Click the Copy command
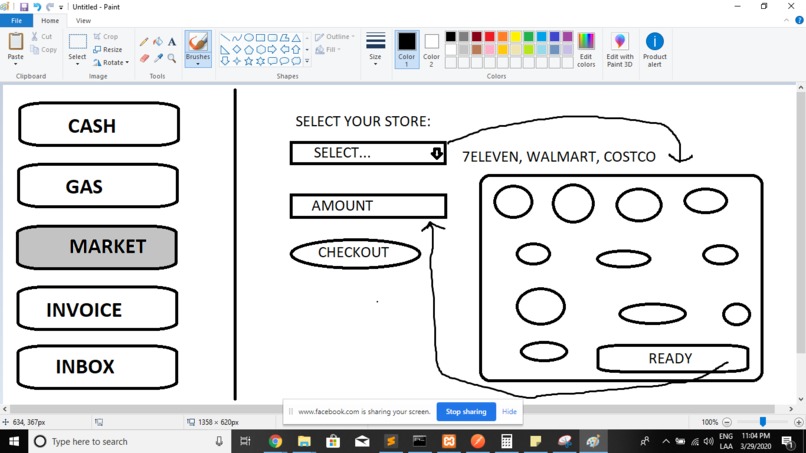The height and width of the screenshot is (453, 806). [x=44, y=50]
